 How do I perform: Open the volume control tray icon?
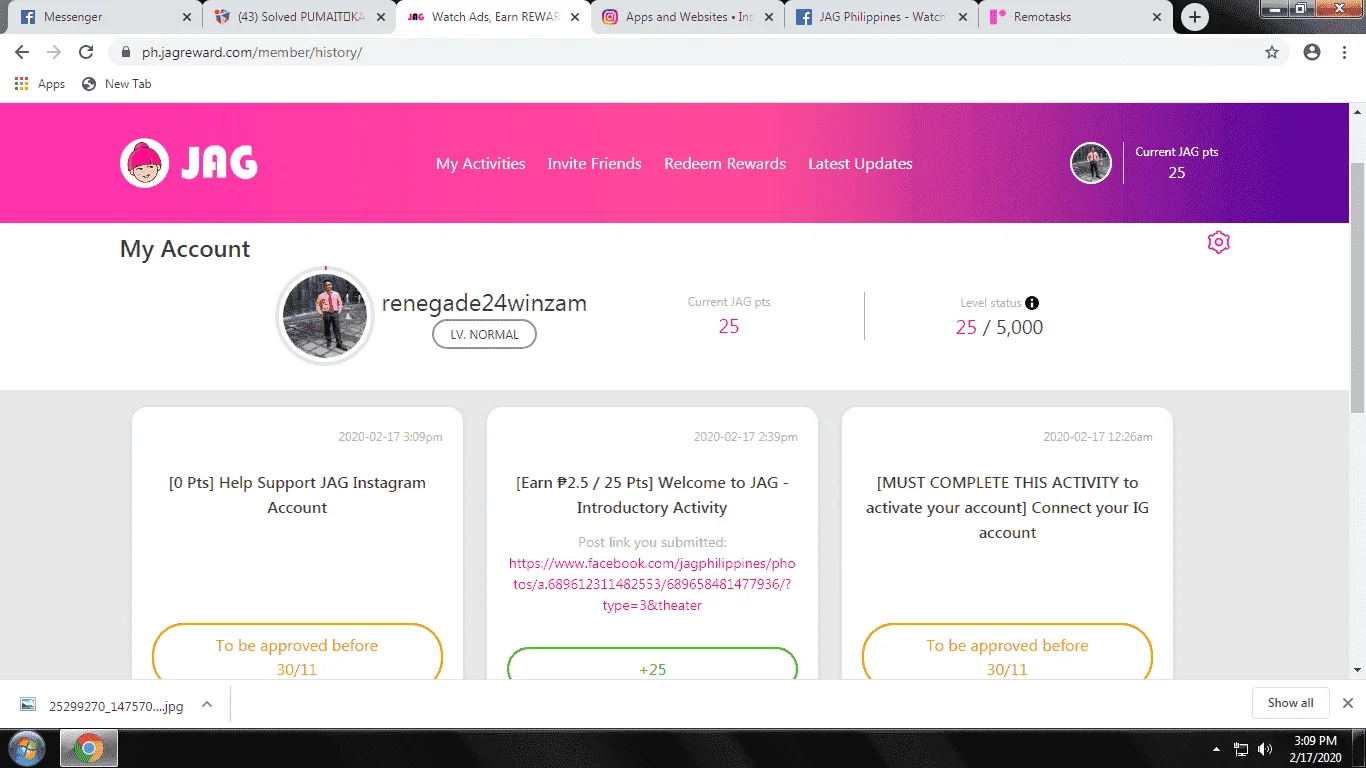coord(1264,749)
